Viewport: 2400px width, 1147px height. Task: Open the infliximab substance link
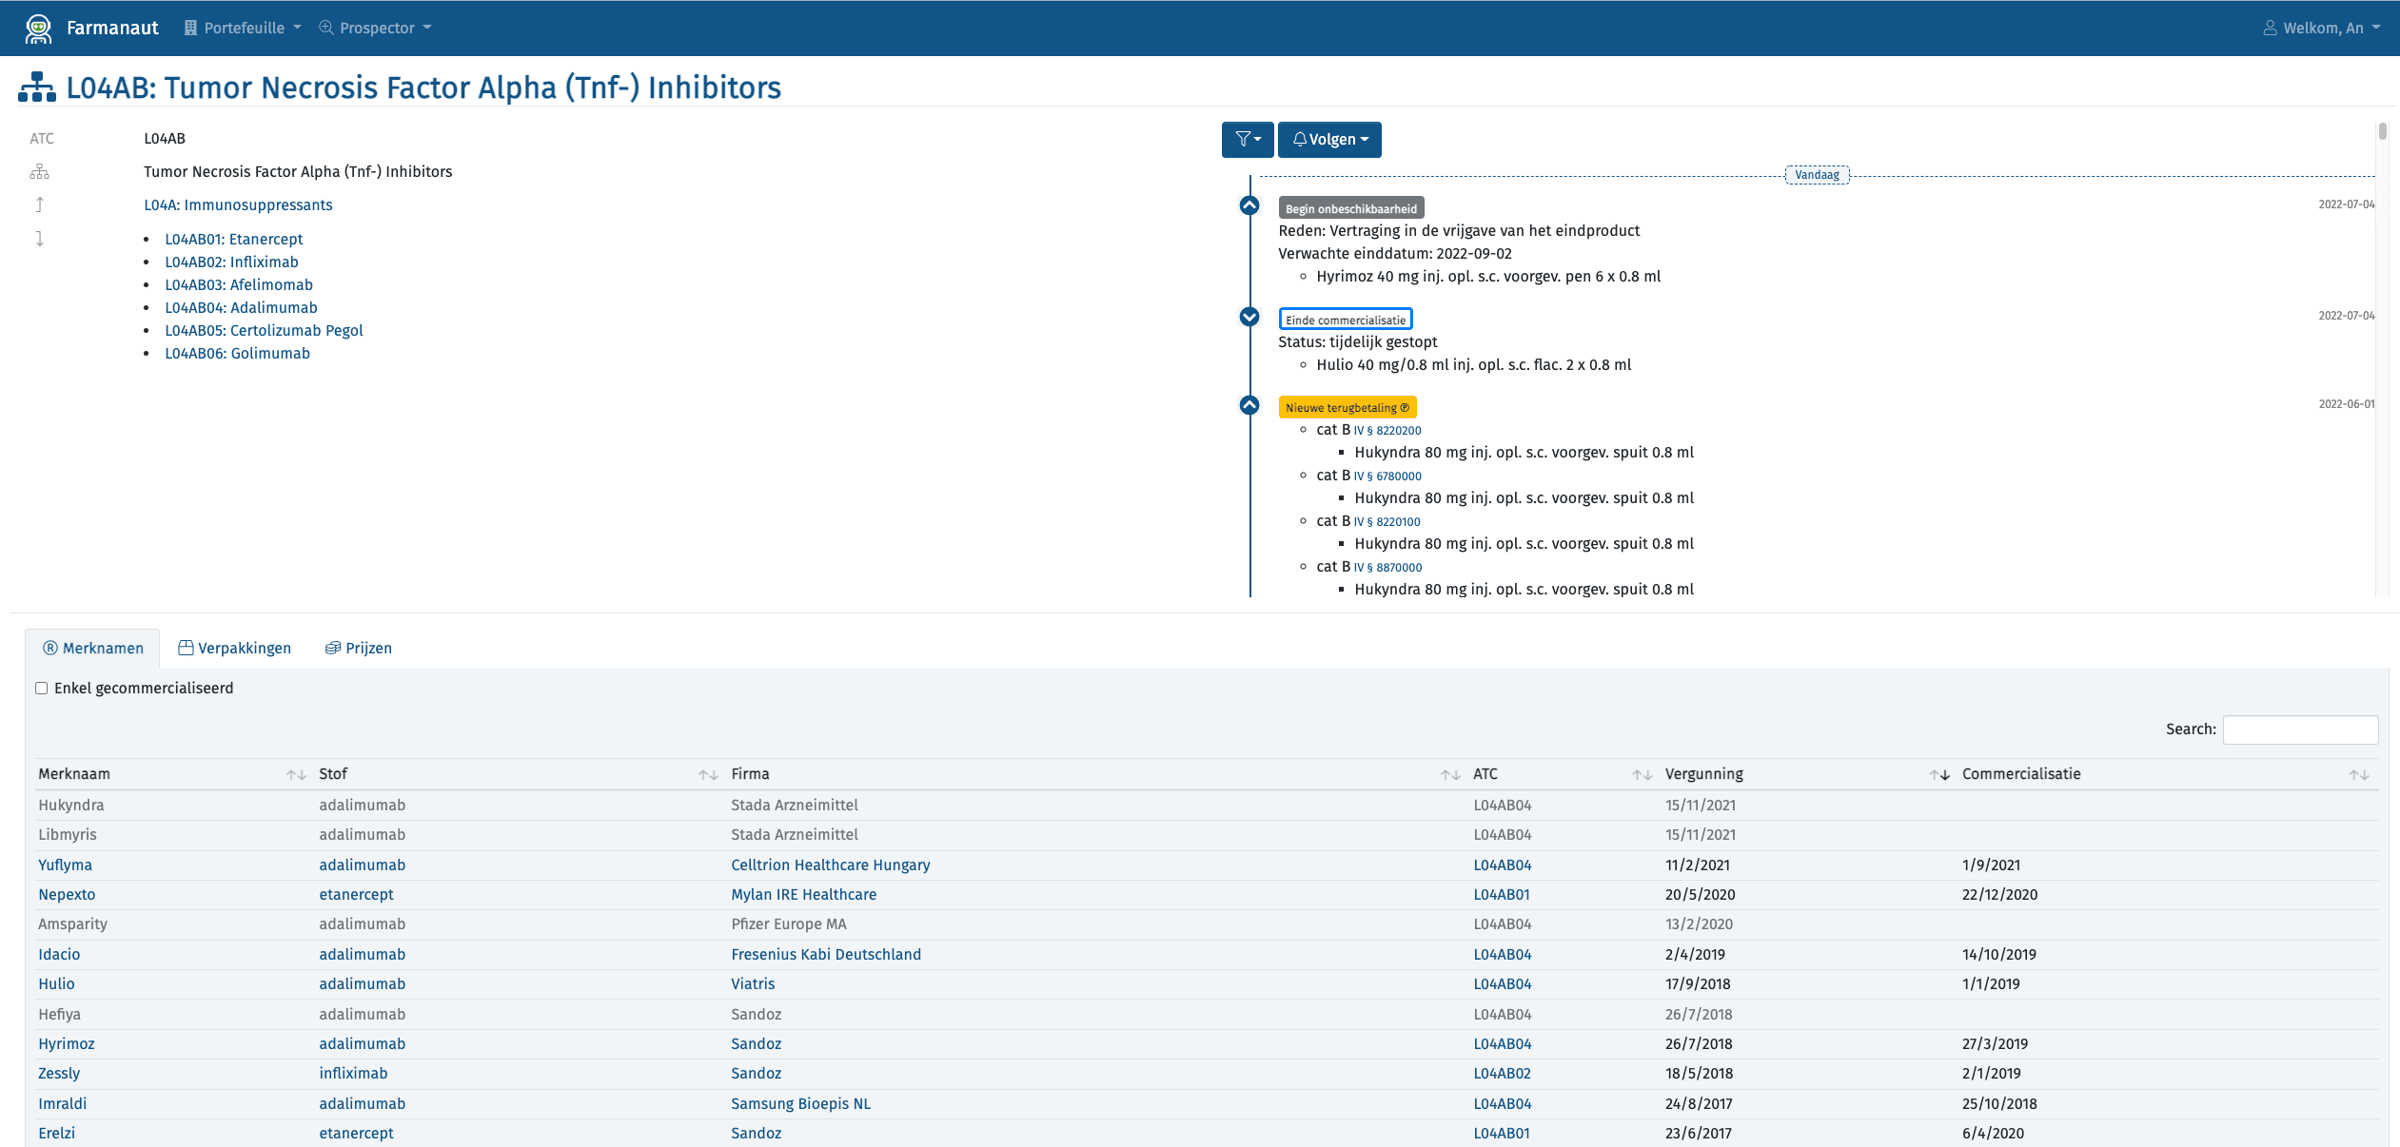coord(353,1074)
